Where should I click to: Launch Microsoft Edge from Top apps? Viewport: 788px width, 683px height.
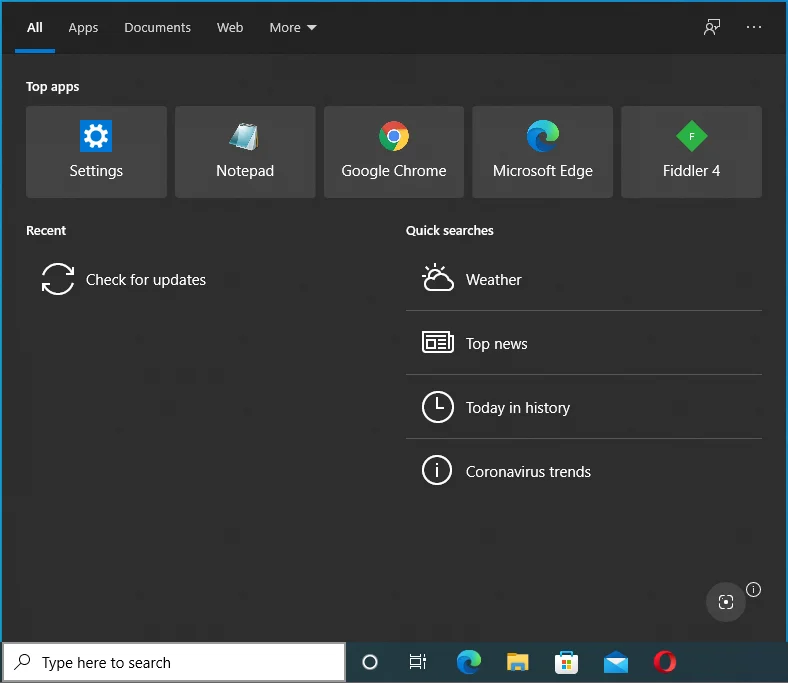coord(543,152)
